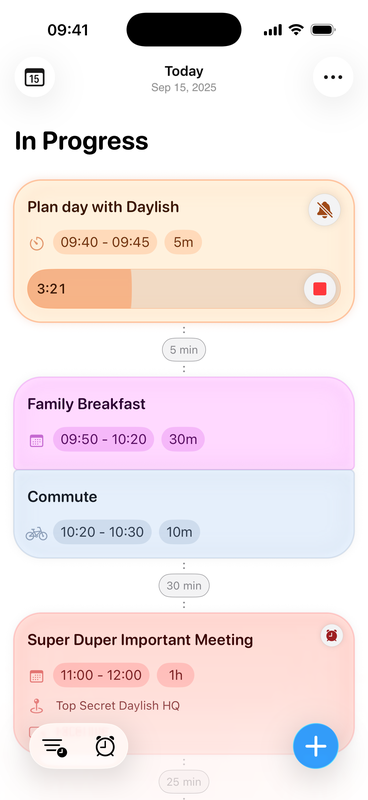The width and height of the screenshot is (368, 800).
Task: Tap the timer icon beside 09:40 - 09:45
Action: (37, 243)
